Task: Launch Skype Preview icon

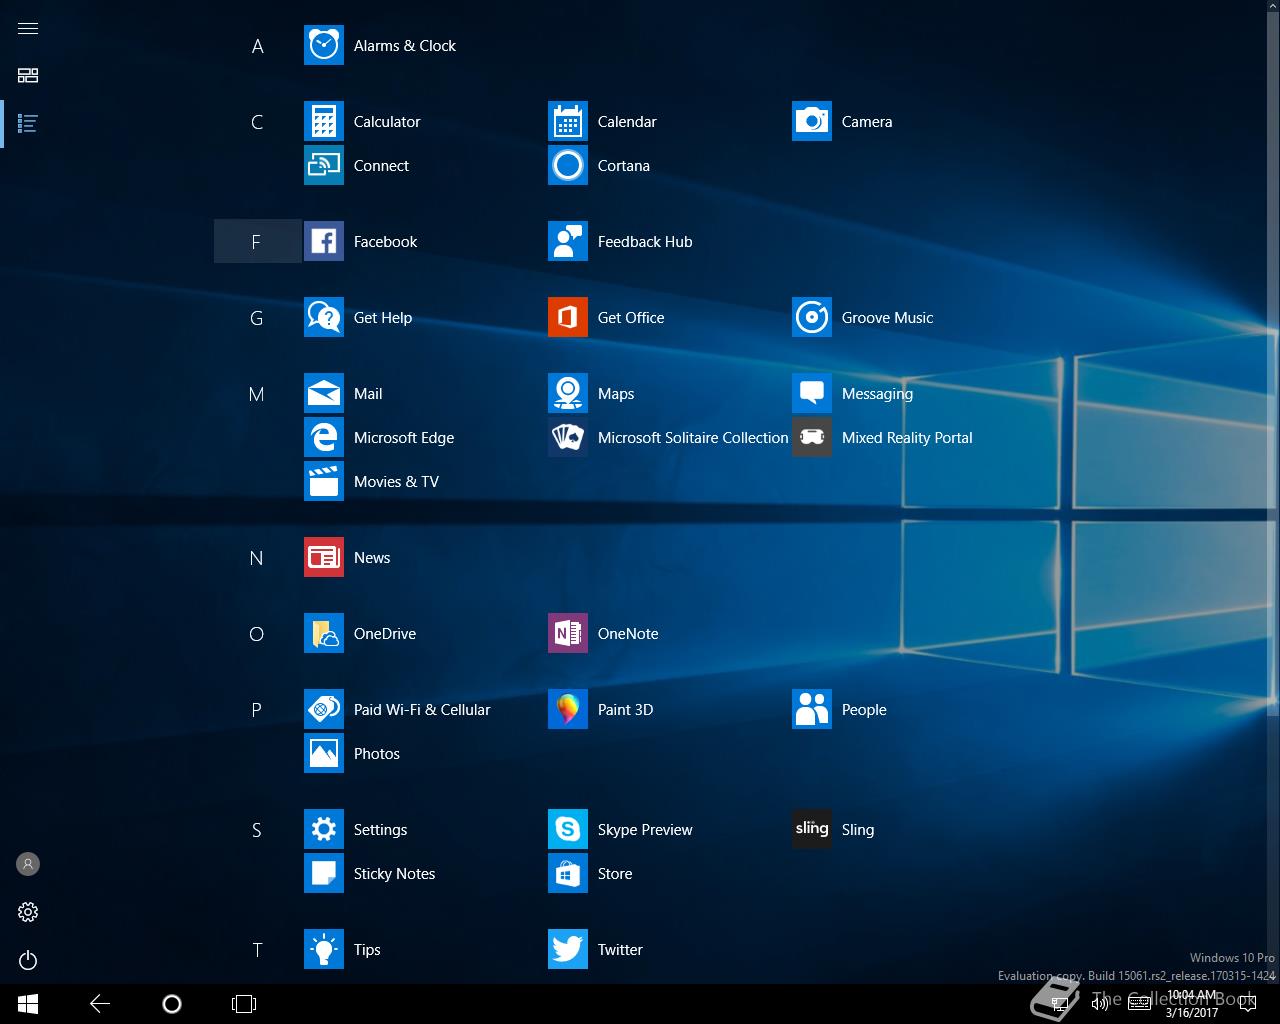Action: point(568,830)
